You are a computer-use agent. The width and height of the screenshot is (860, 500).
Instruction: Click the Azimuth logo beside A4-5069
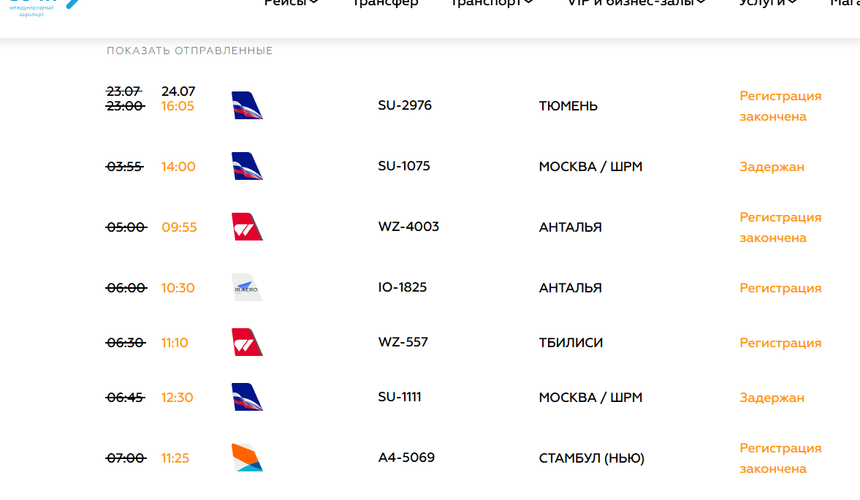click(247, 458)
